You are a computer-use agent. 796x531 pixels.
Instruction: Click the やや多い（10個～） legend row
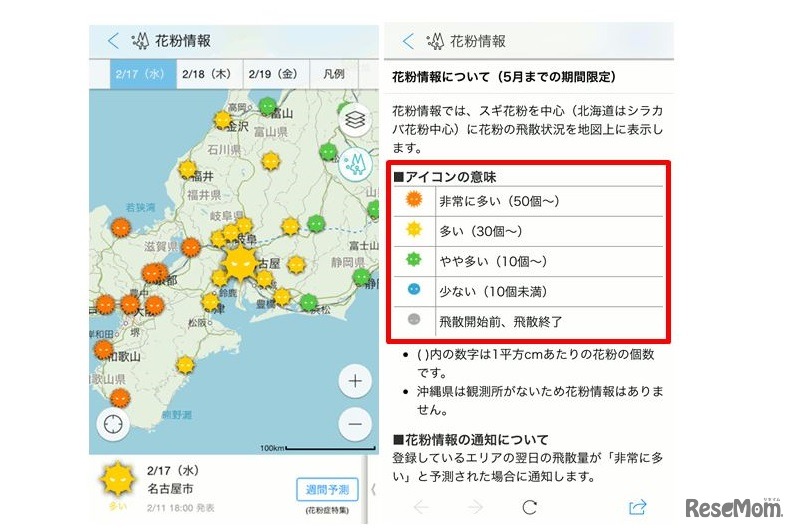point(528,261)
